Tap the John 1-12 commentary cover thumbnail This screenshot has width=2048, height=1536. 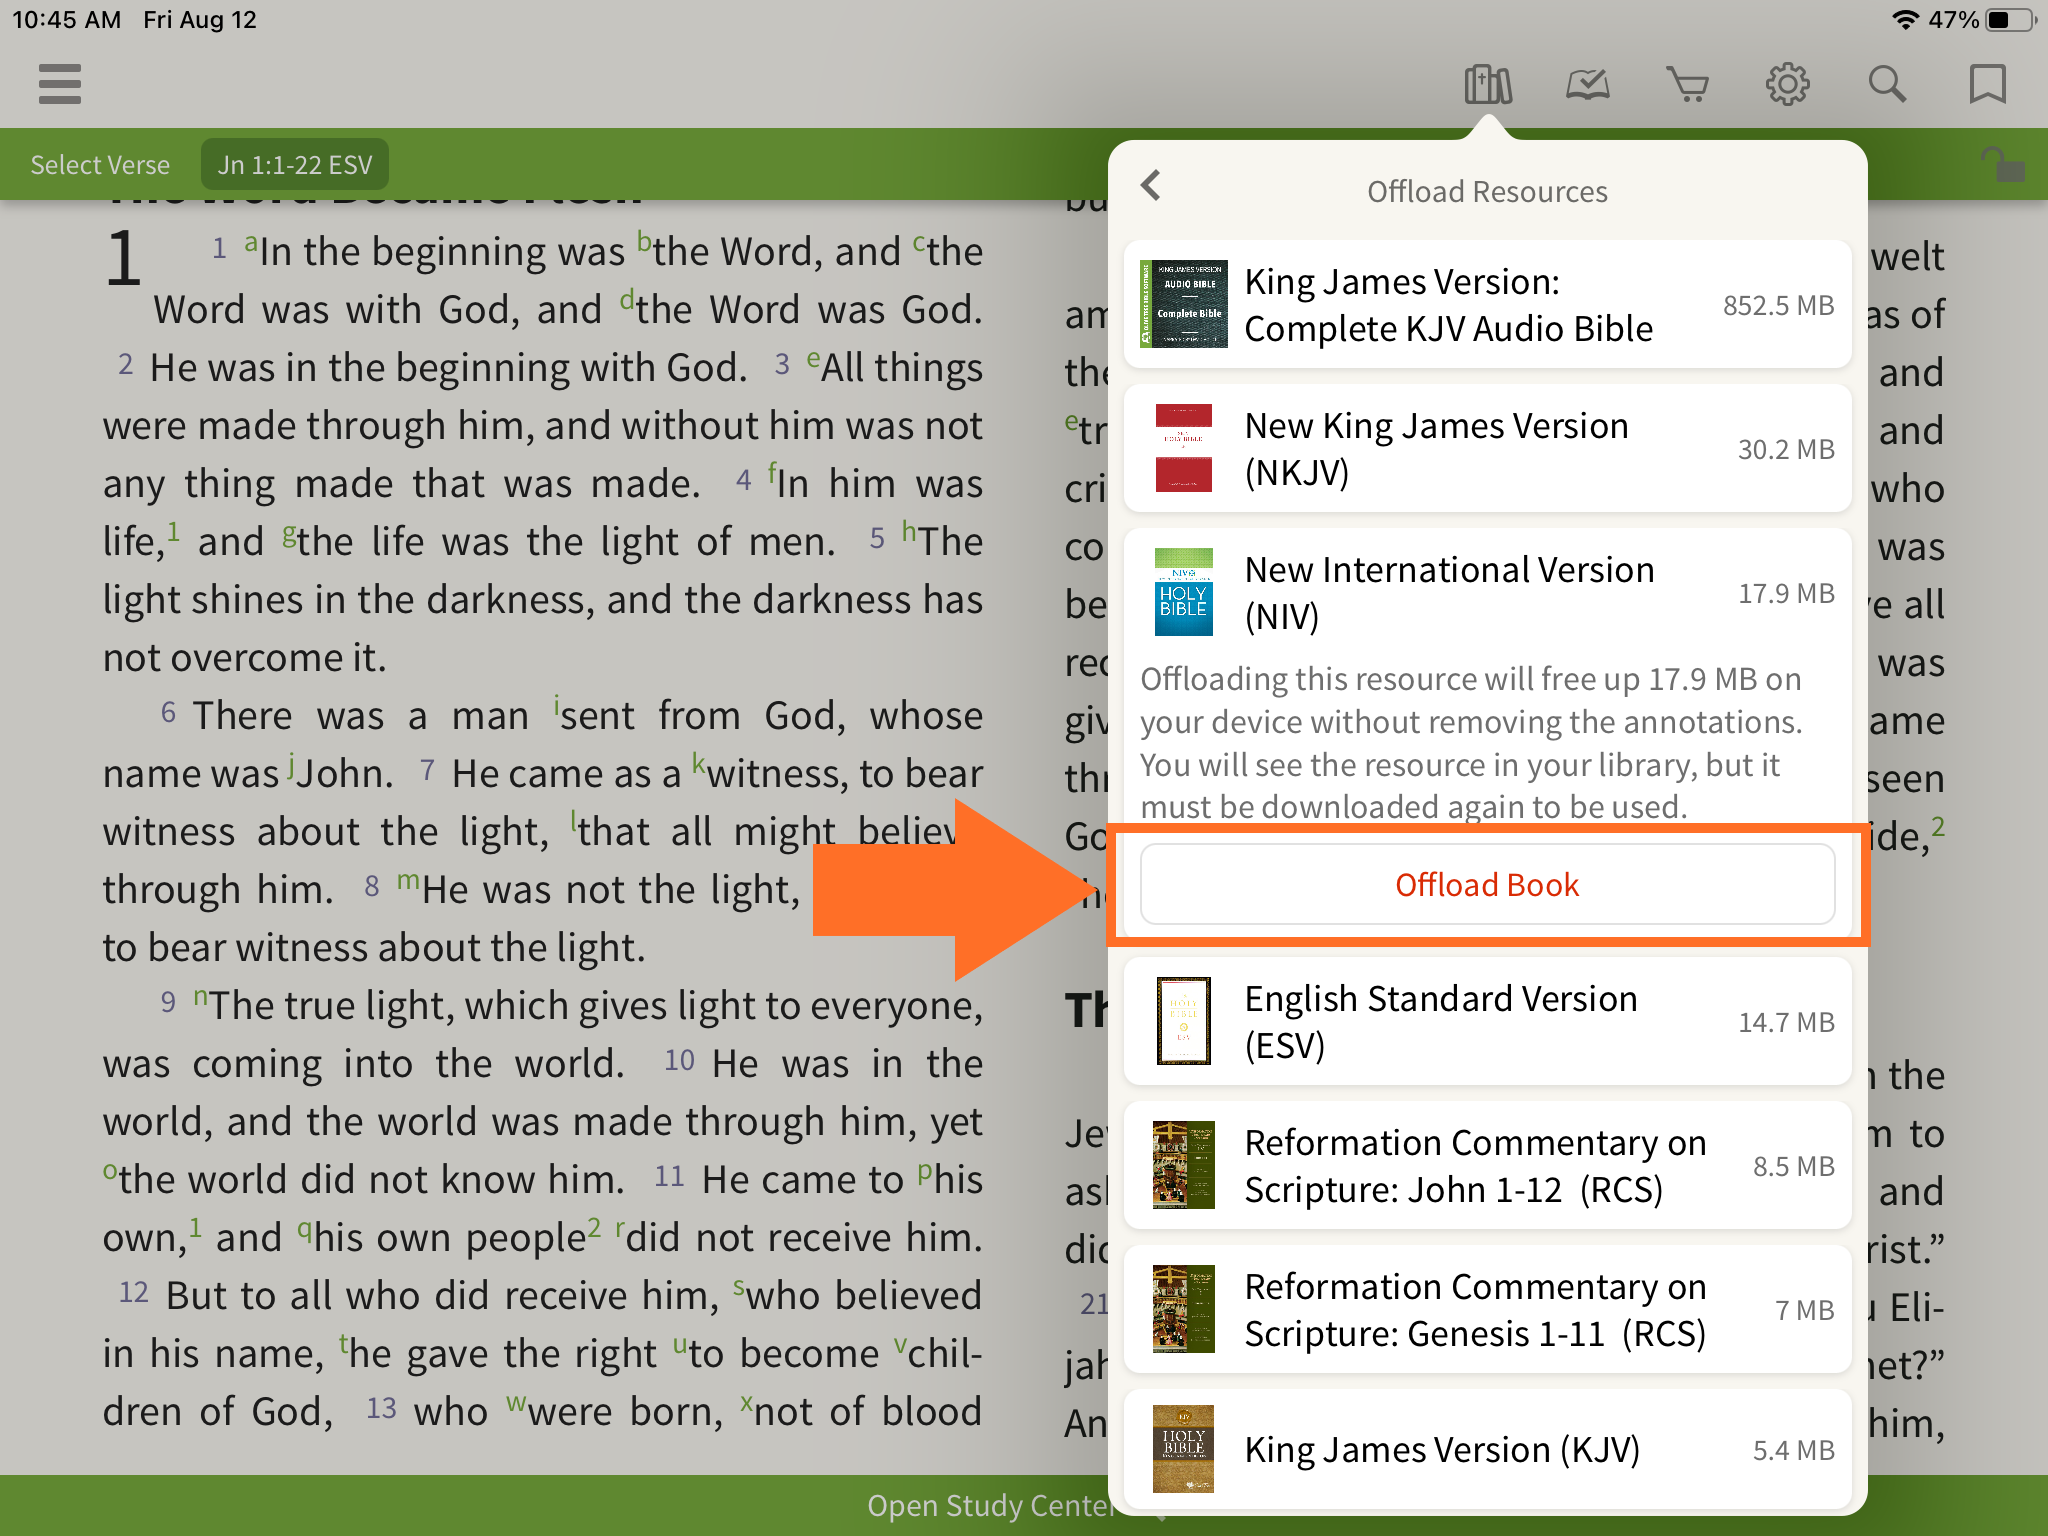coord(1184,1165)
